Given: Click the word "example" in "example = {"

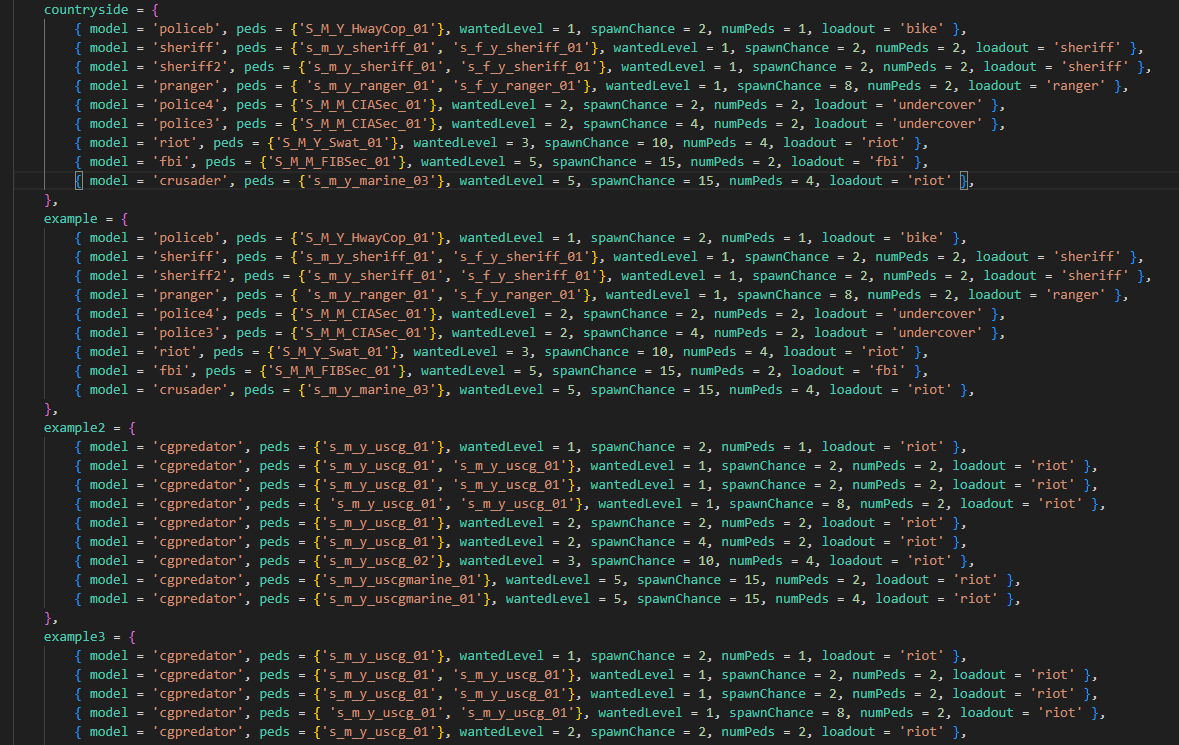Looking at the screenshot, I should 71,219.
